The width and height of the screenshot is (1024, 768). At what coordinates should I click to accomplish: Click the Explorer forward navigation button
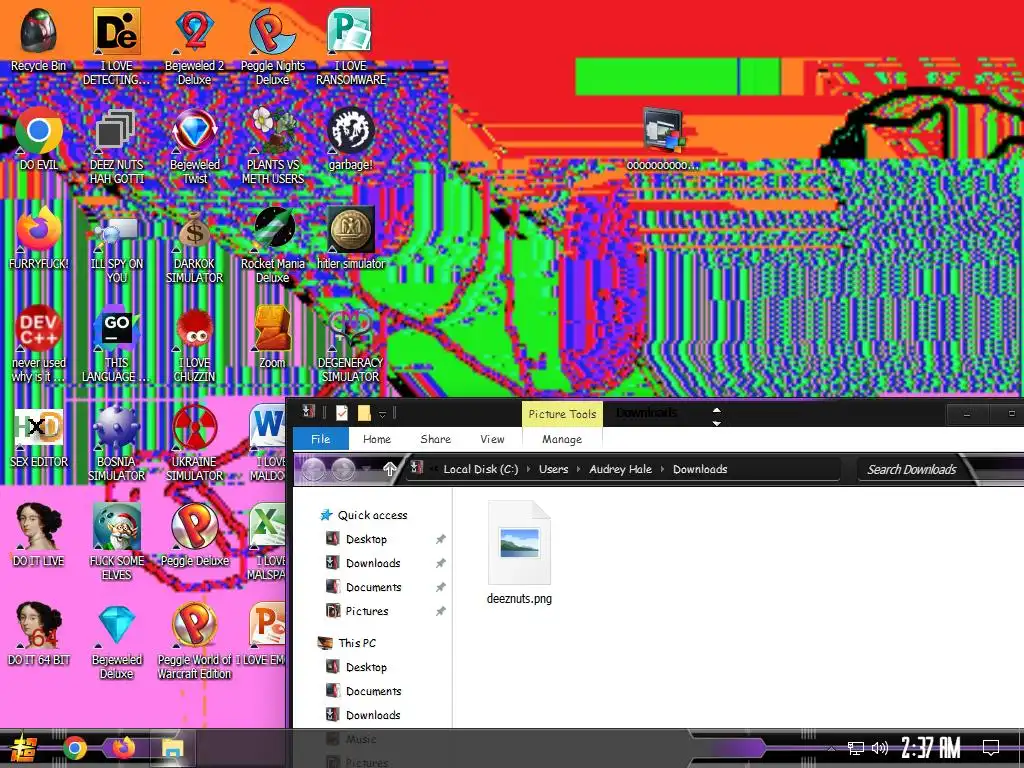pyautogui.click(x=343, y=468)
